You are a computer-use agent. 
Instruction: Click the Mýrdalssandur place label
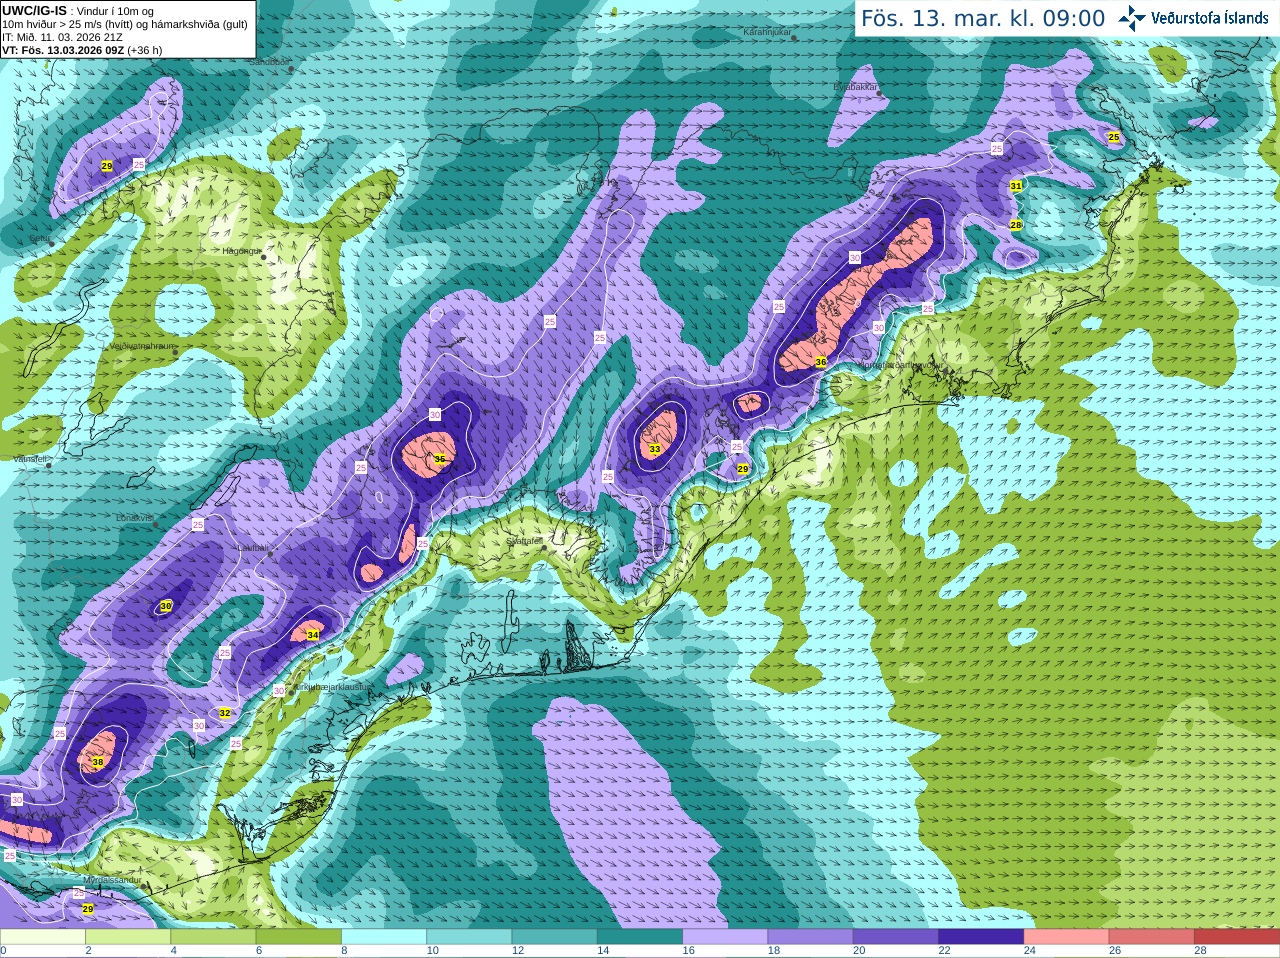pyautogui.click(x=112, y=880)
